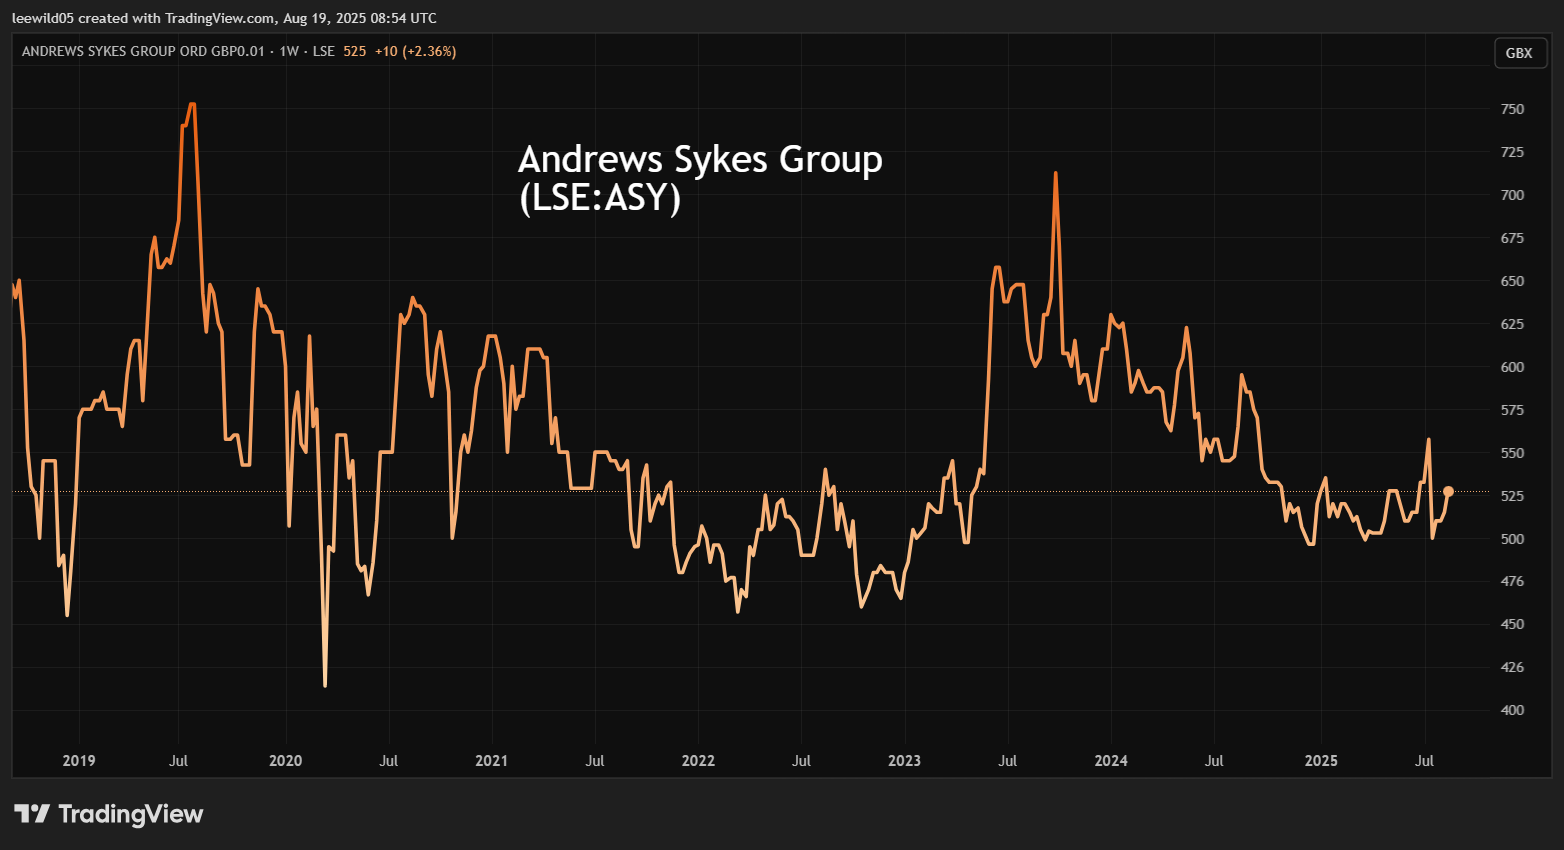This screenshot has height=850, width=1564.
Task: Click the 2023 time axis label
Action: (x=905, y=761)
